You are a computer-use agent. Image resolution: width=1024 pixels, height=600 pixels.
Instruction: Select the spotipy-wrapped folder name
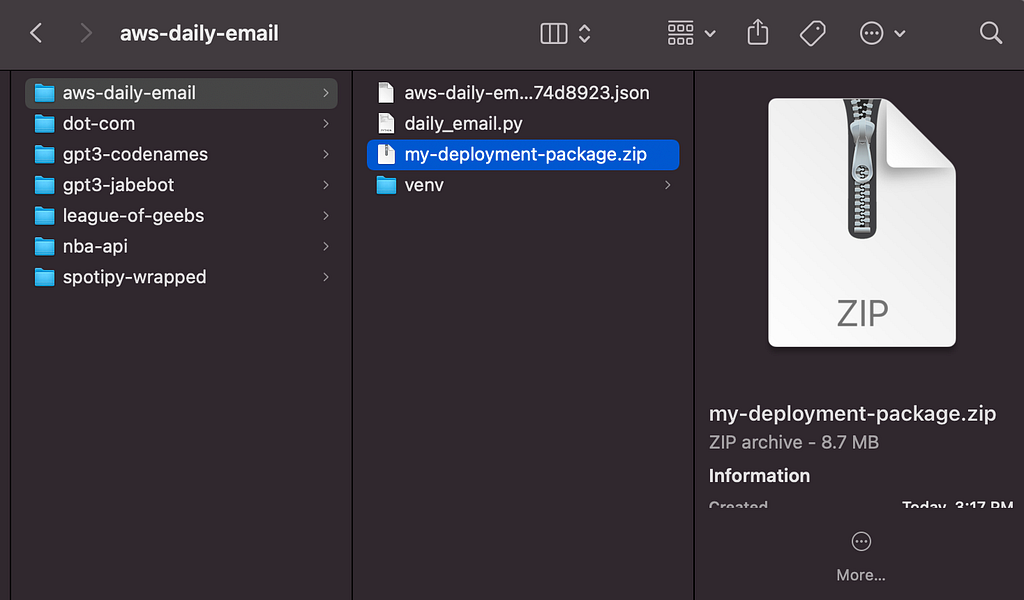(x=135, y=277)
